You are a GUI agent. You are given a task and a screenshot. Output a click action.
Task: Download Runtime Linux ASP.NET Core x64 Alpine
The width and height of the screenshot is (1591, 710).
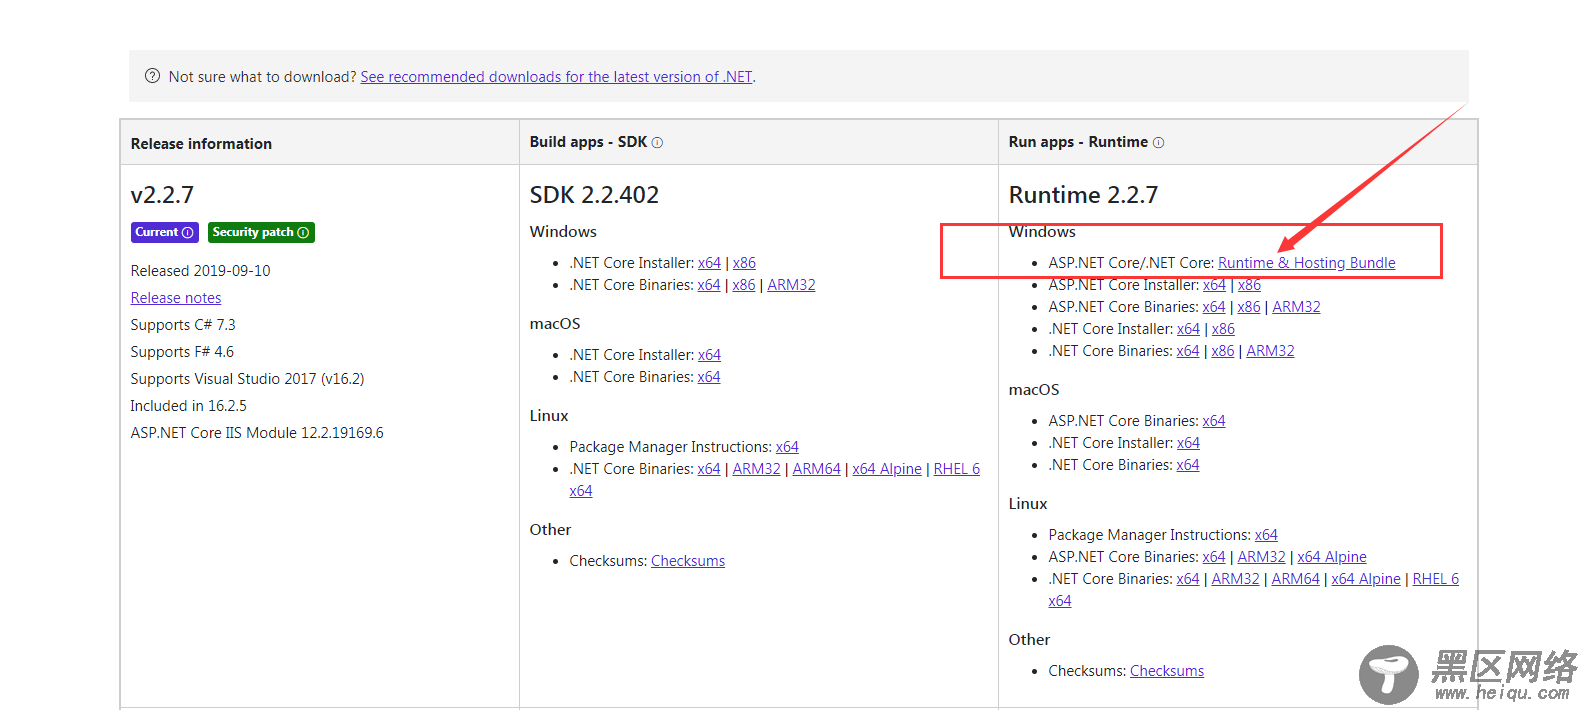pos(1332,557)
